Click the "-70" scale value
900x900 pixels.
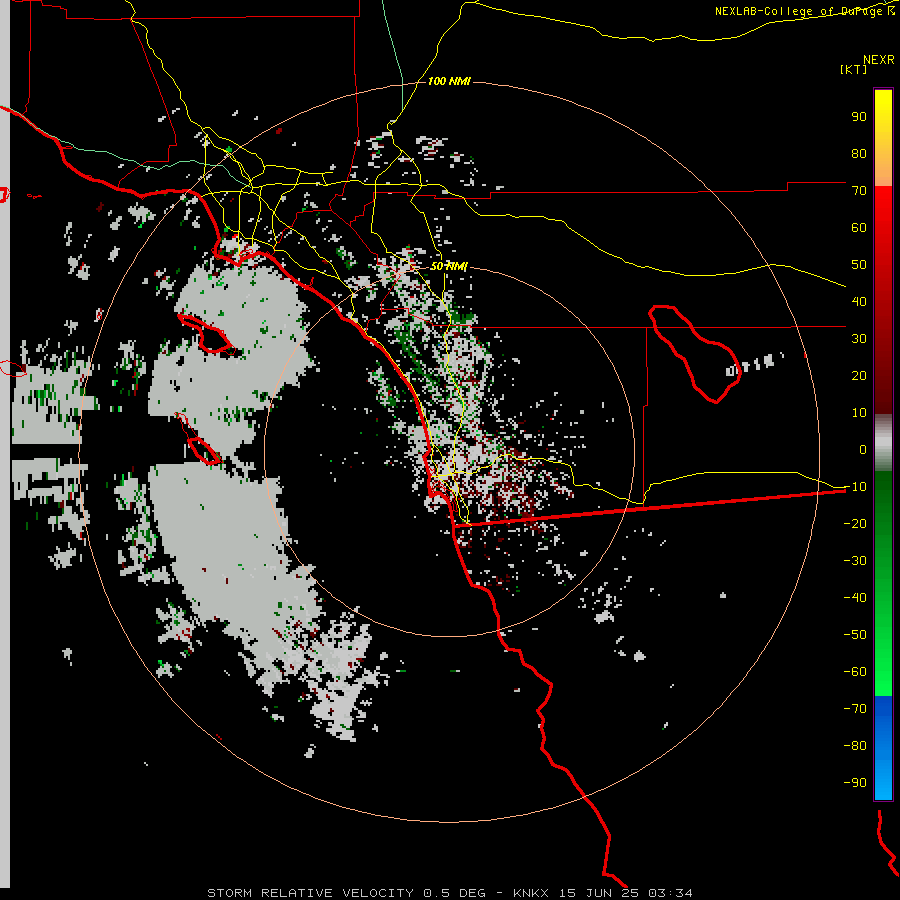(x=855, y=708)
